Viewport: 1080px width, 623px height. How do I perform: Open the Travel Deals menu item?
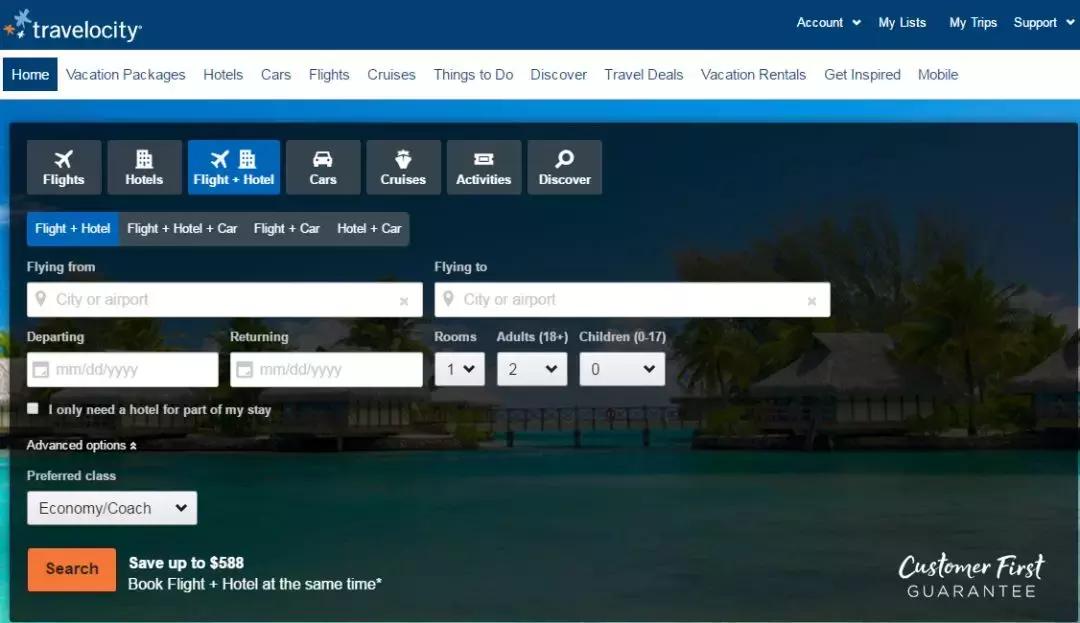tap(644, 75)
